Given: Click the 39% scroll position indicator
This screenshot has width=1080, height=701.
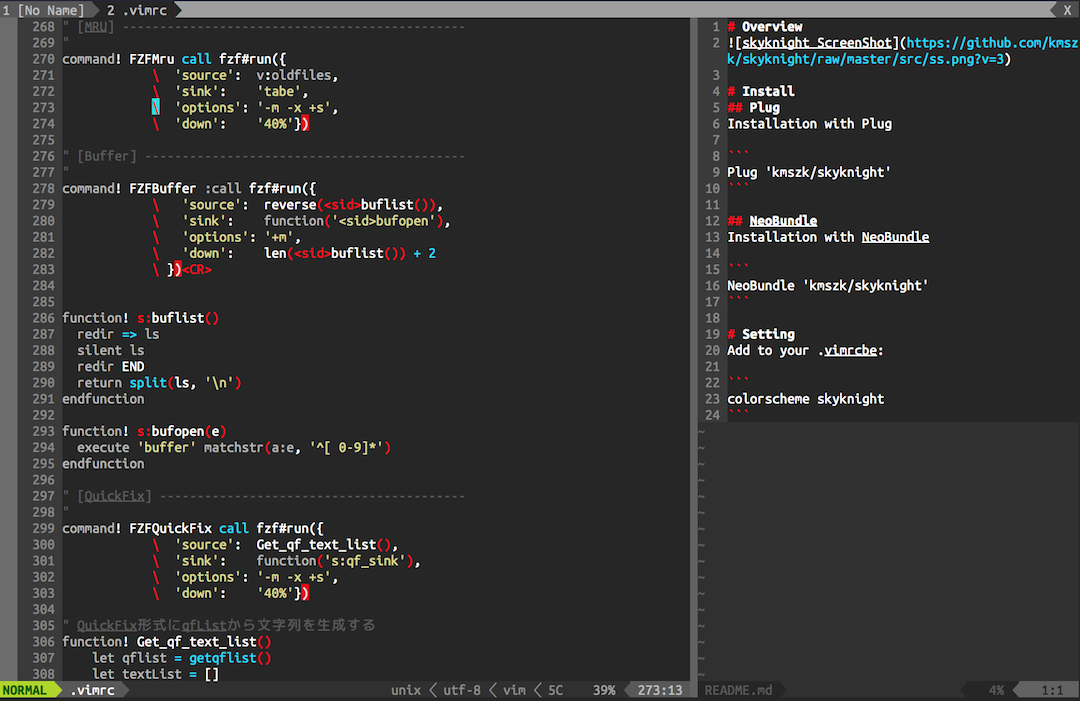Looking at the screenshot, I should (x=604, y=690).
